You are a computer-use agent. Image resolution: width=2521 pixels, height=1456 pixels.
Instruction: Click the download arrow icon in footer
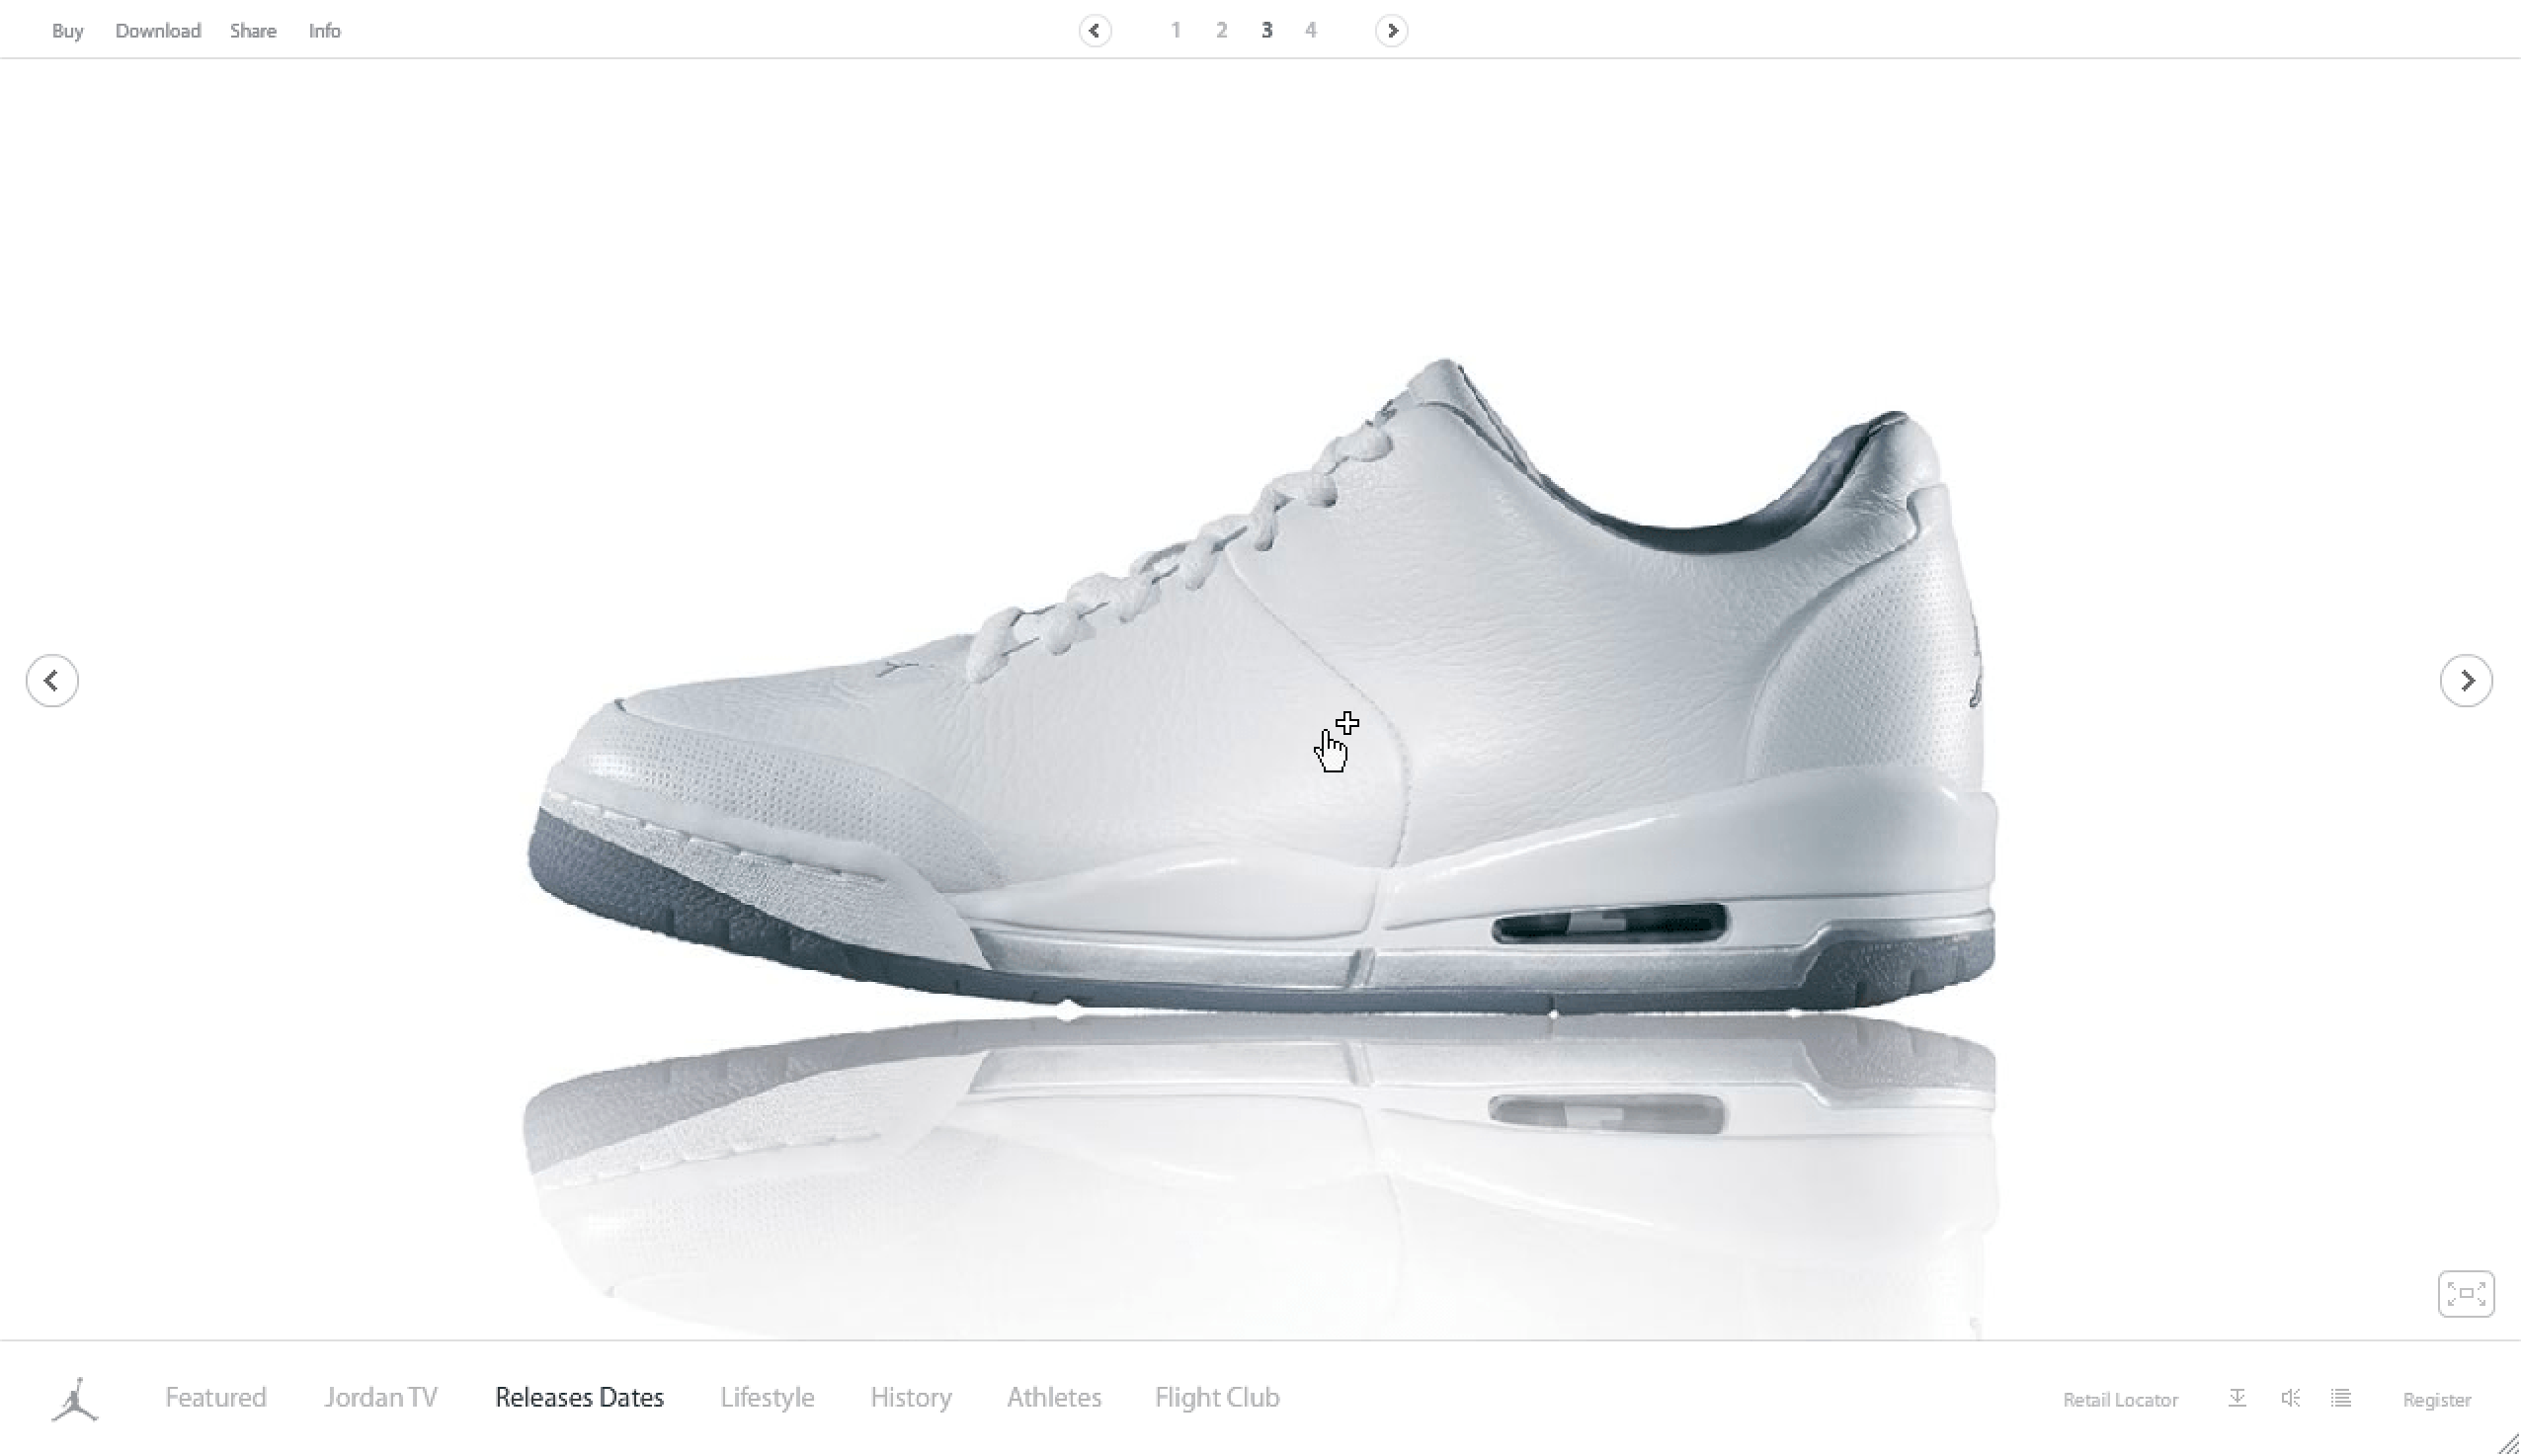(x=2237, y=1398)
